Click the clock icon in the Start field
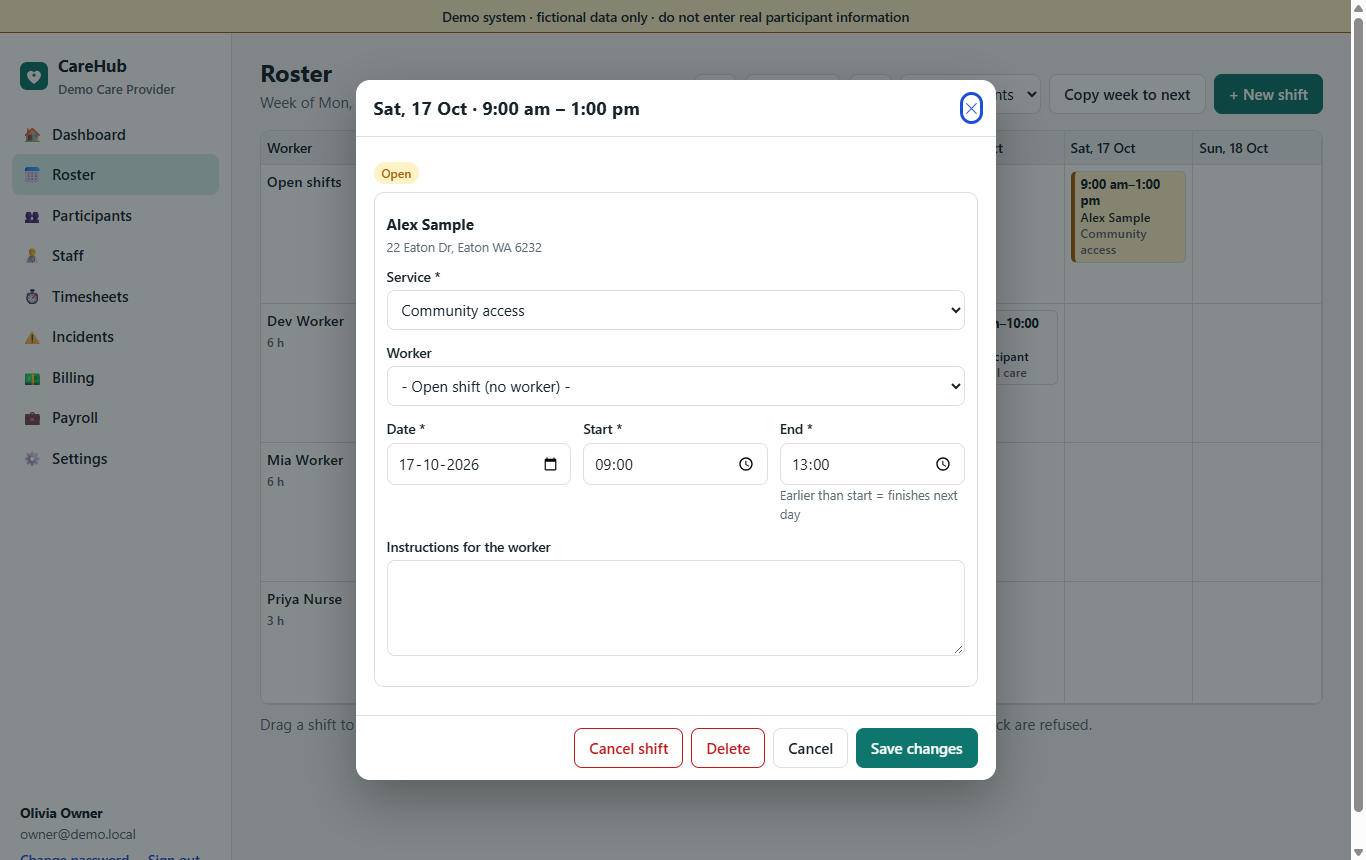The image size is (1366, 860). [x=746, y=464]
